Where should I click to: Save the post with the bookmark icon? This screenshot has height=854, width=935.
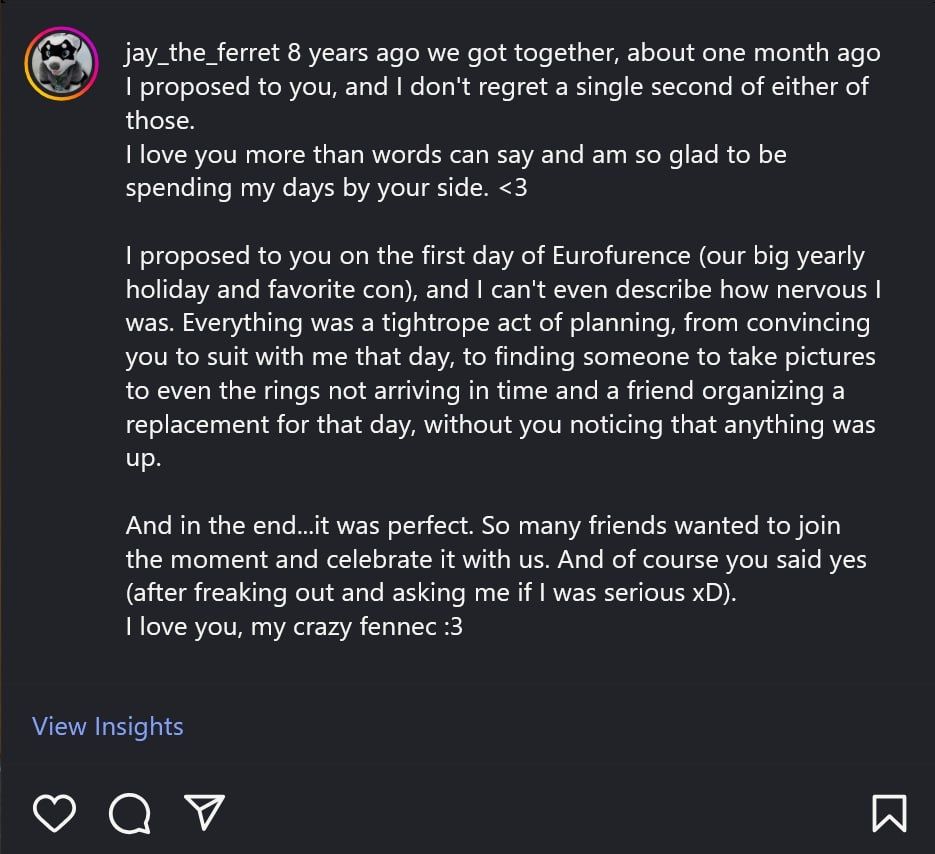[x=889, y=813]
